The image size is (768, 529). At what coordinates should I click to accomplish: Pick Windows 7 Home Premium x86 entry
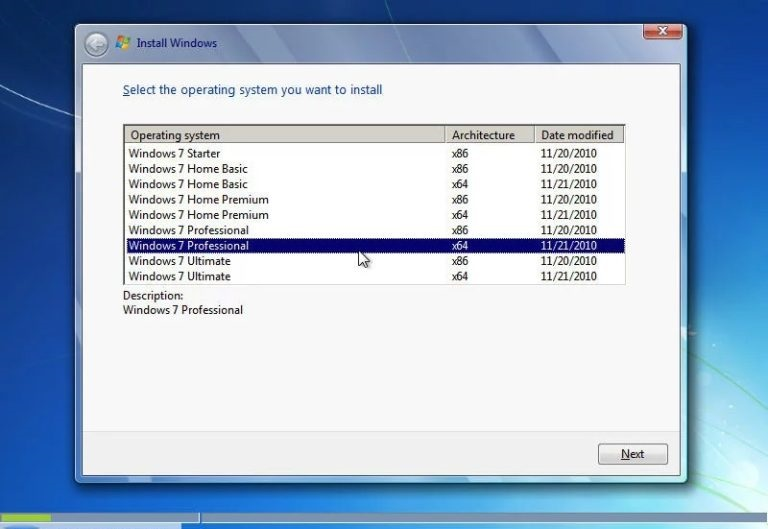[x=198, y=200]
